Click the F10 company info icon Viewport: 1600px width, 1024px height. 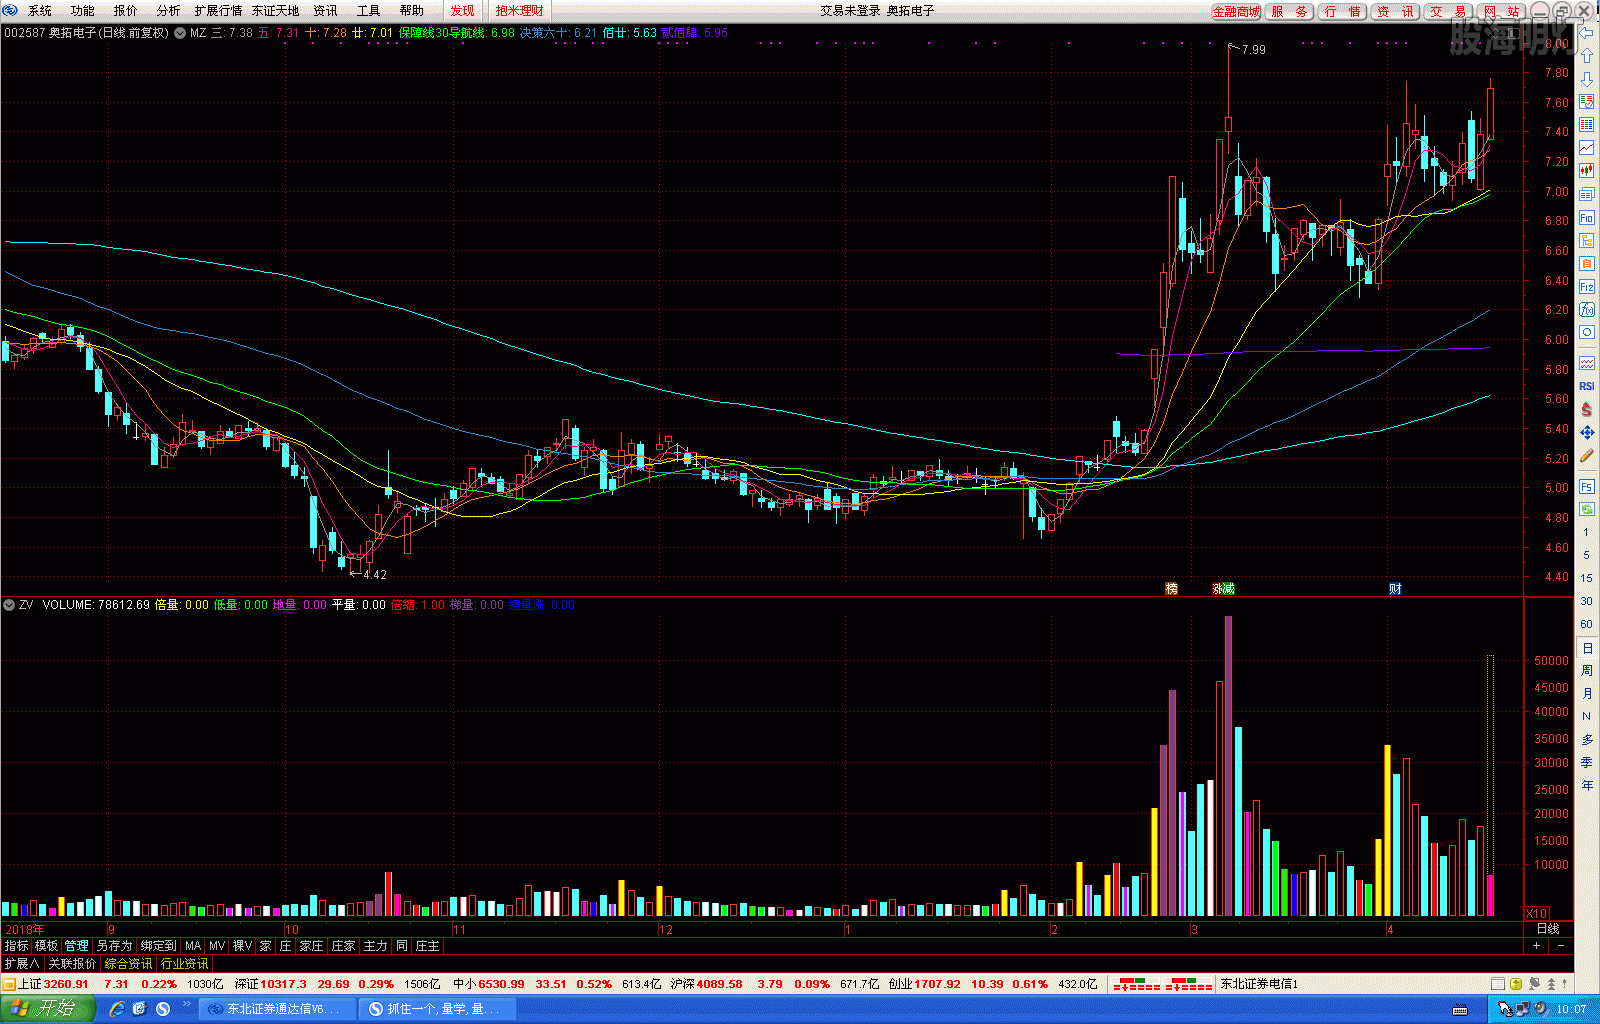pos(1587,217)
